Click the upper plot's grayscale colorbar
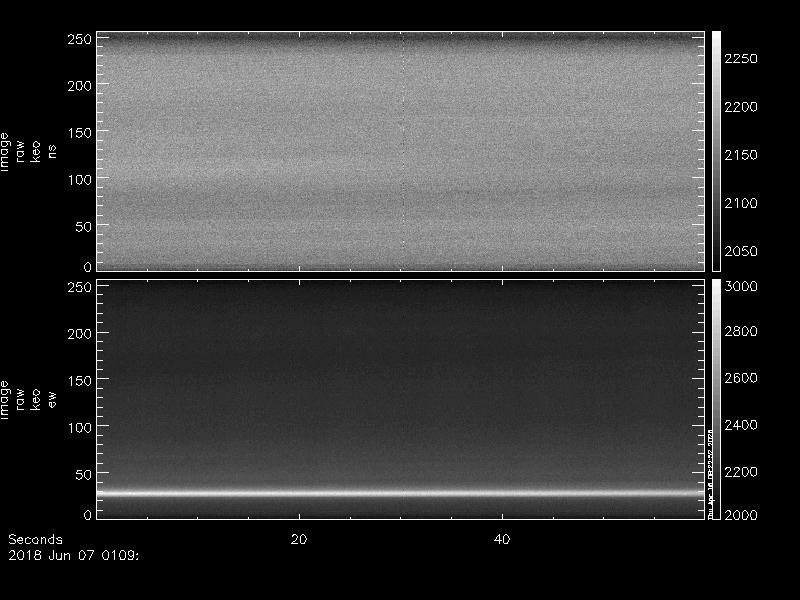Screen dimensions: 800x600 716,150
